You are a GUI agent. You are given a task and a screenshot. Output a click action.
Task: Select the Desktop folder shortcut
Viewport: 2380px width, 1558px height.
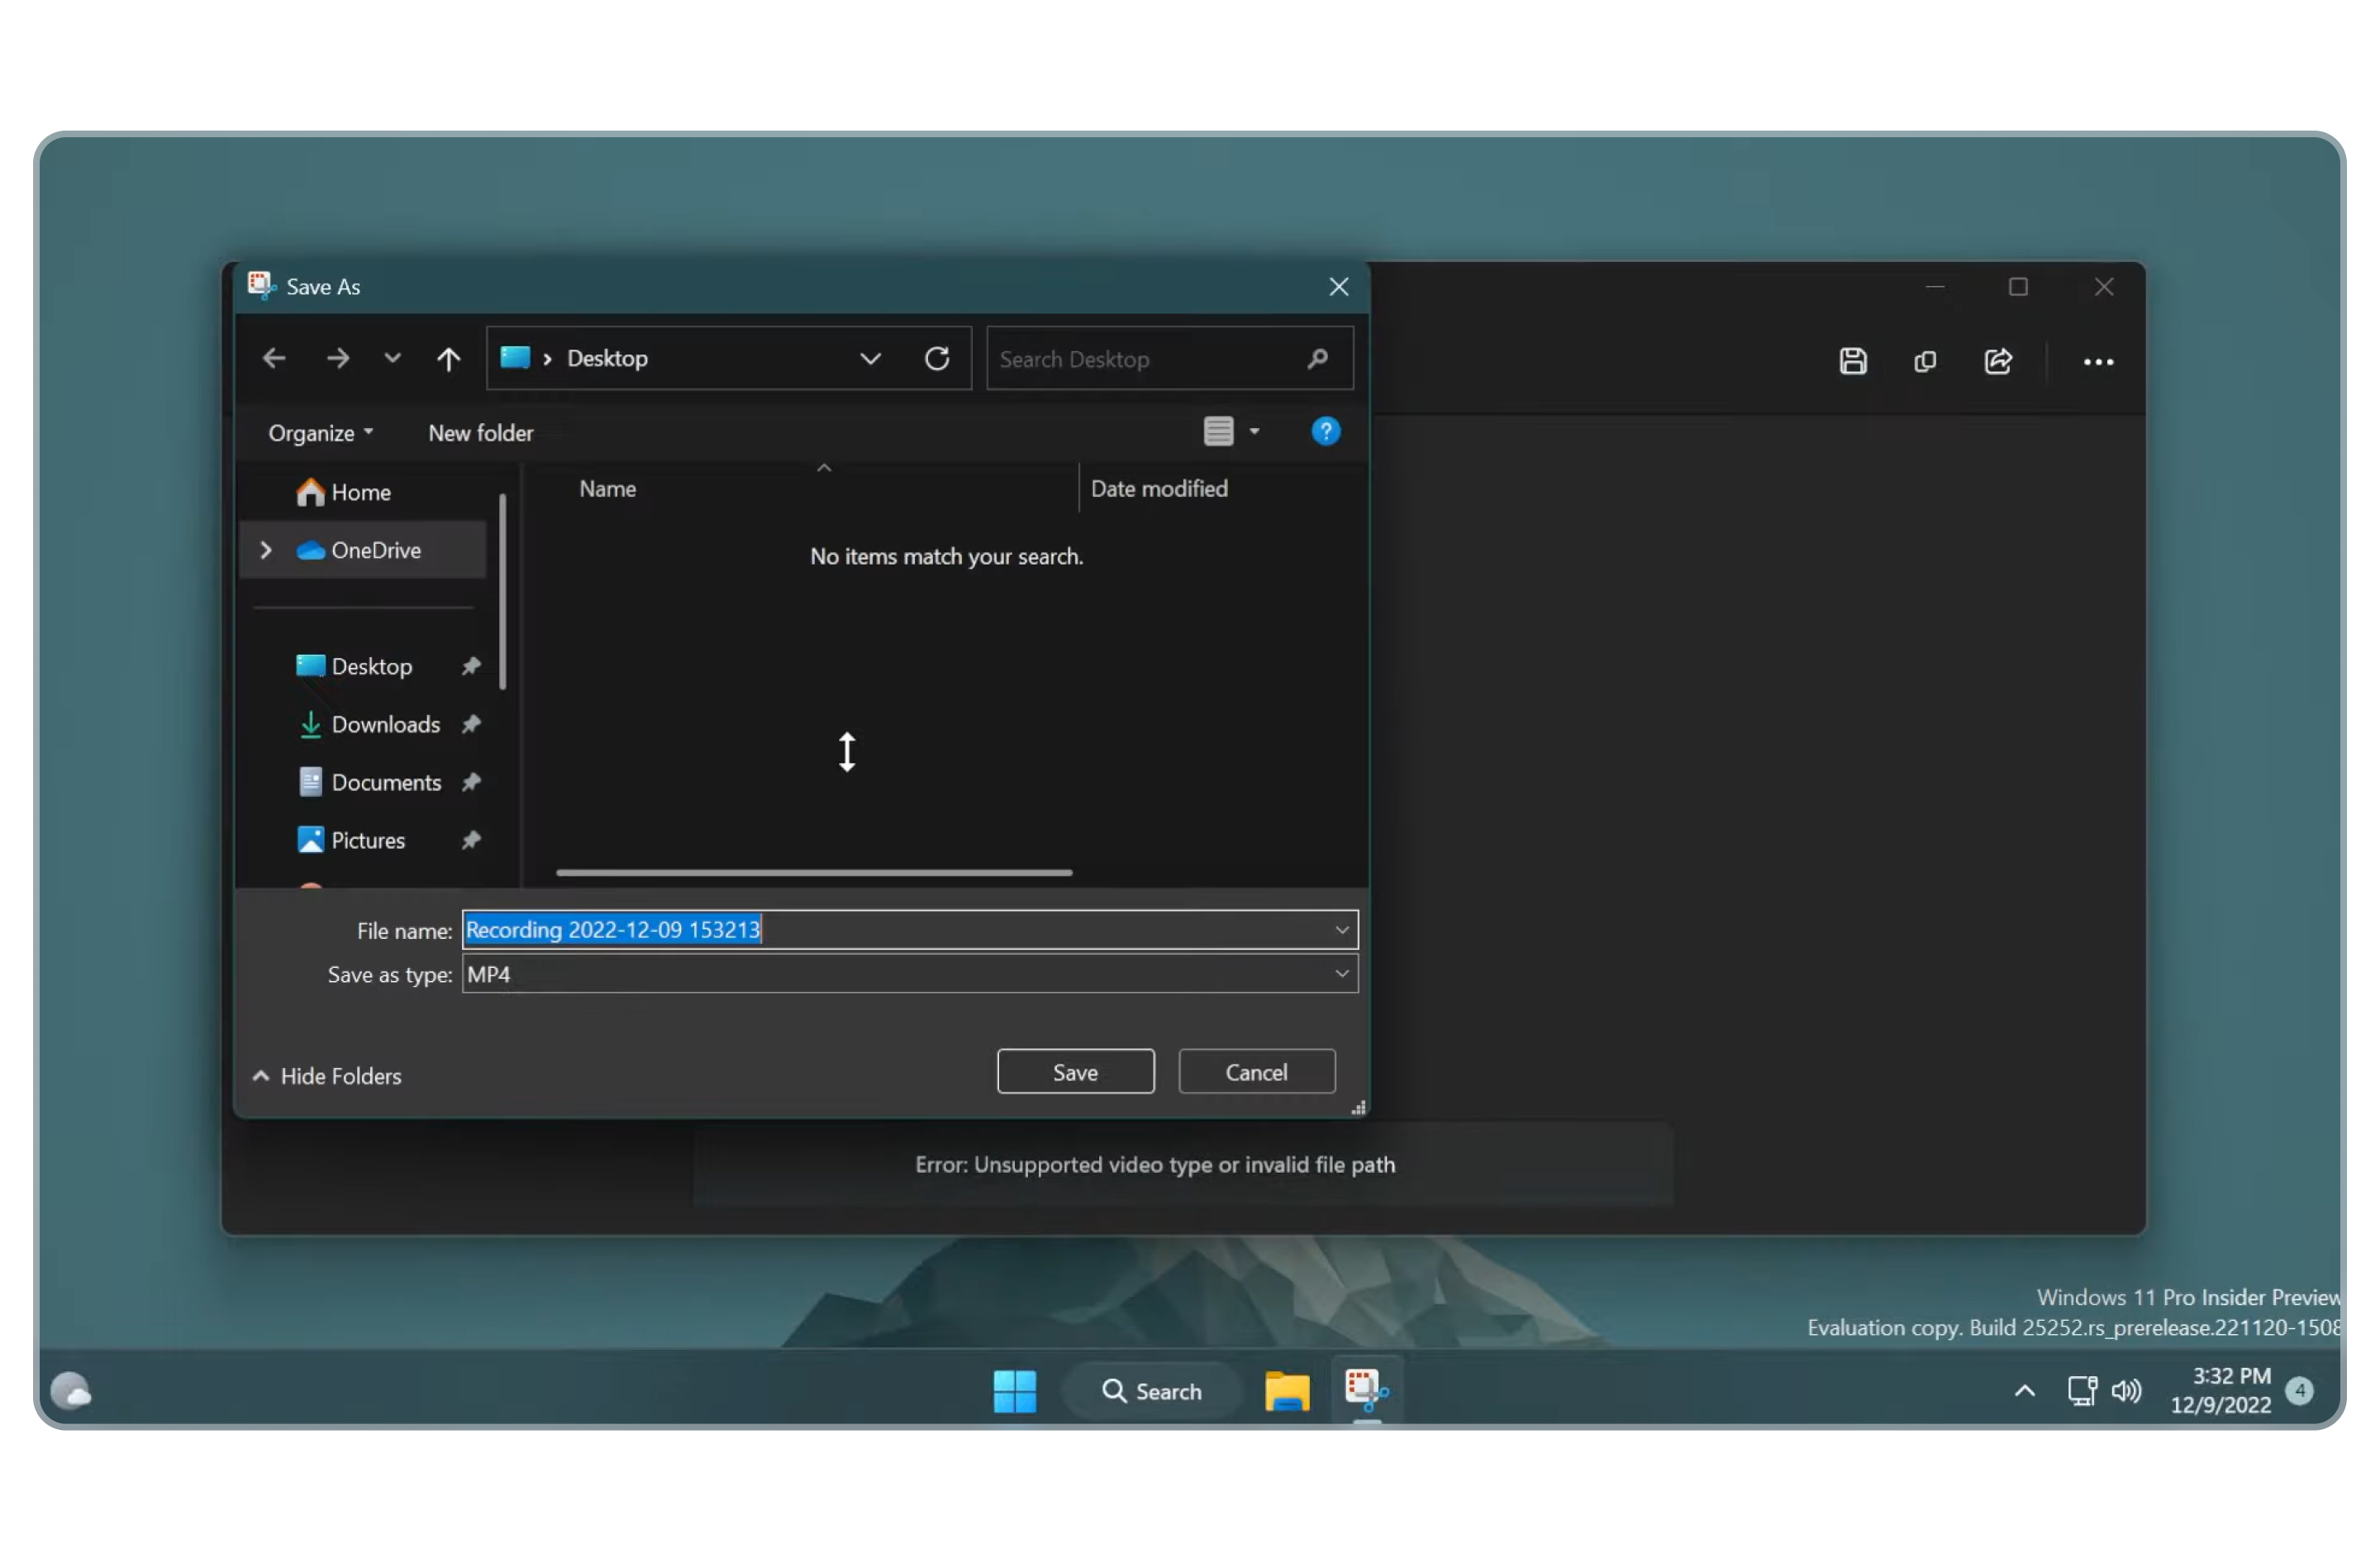tap(370, 666)
